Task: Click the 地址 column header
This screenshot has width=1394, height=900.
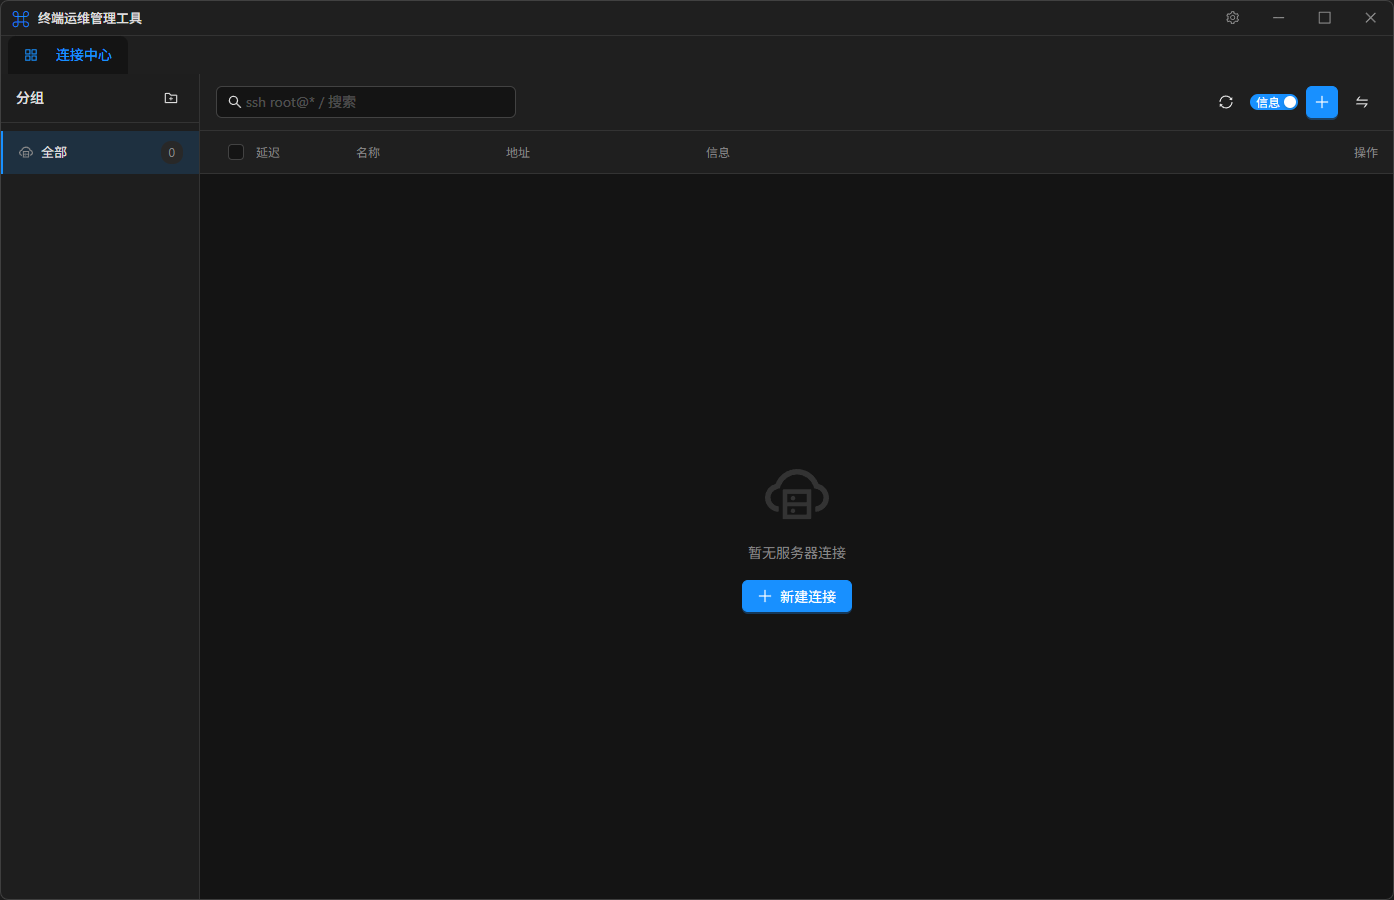Action: pos(518,153)
